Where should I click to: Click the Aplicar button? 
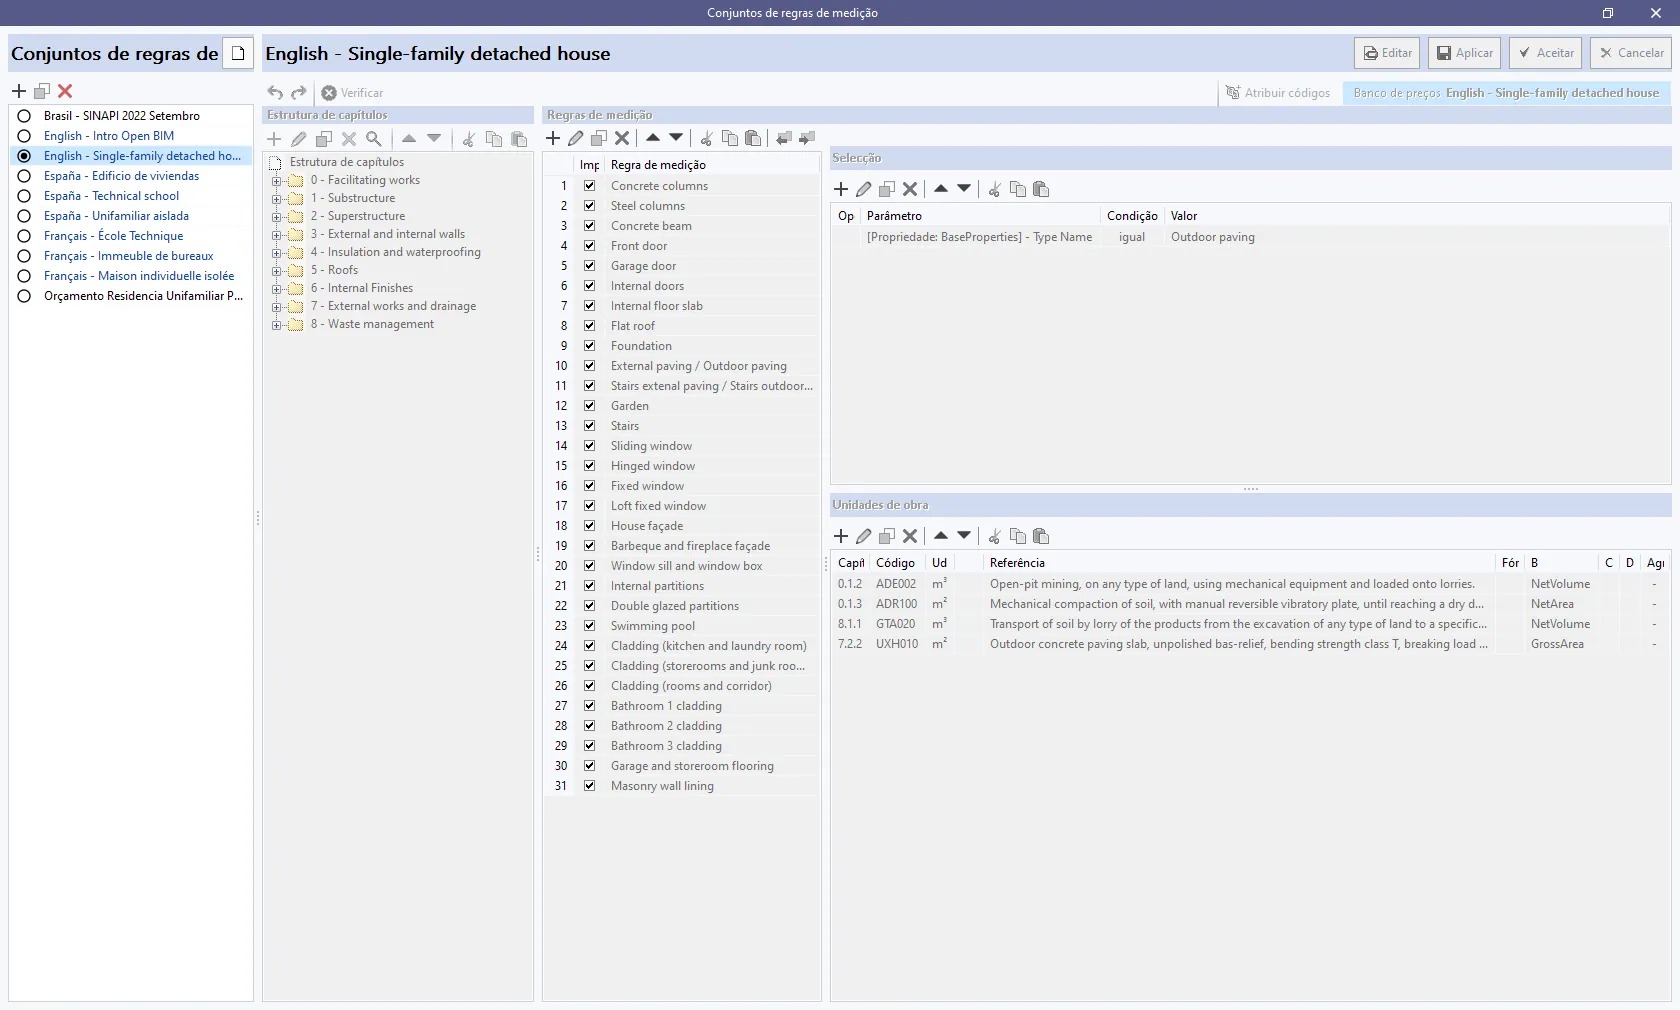click(x=1464, y=53)
